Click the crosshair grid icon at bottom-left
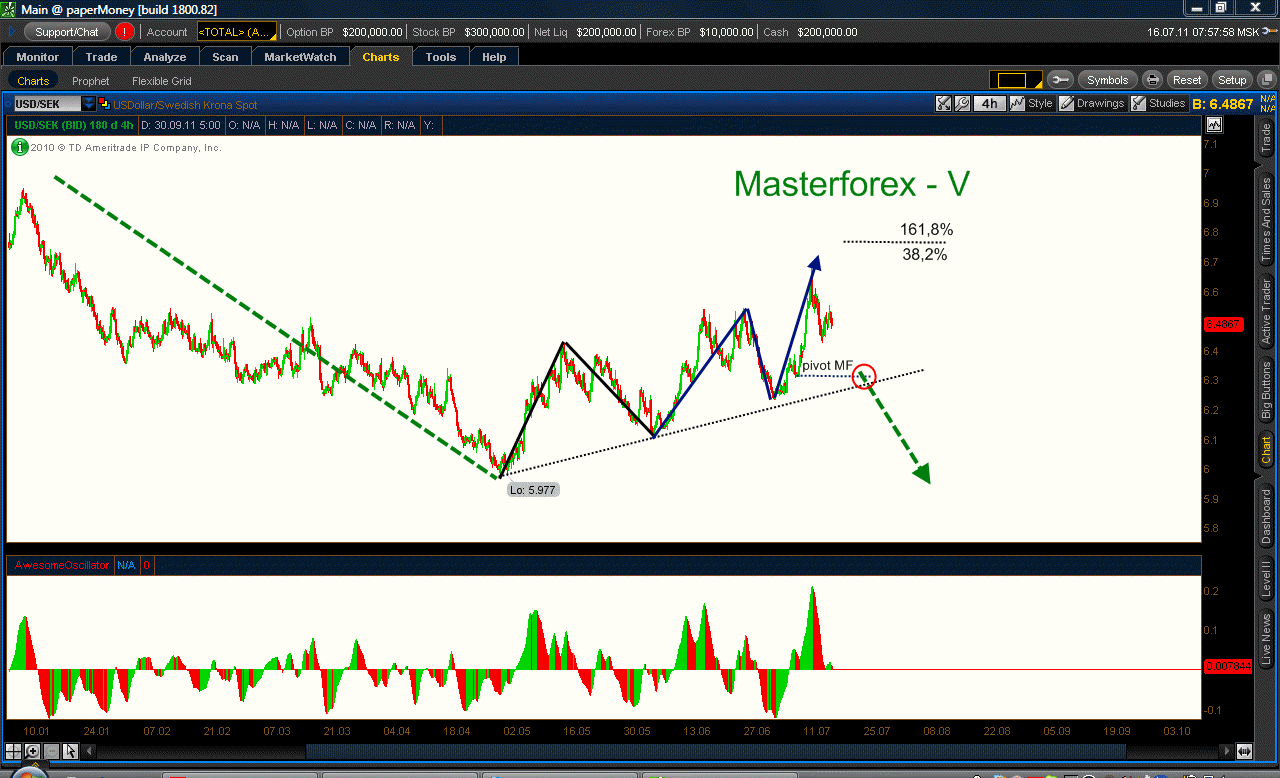The height and width of the screenshot is (778, 1280). click(13, 751)
